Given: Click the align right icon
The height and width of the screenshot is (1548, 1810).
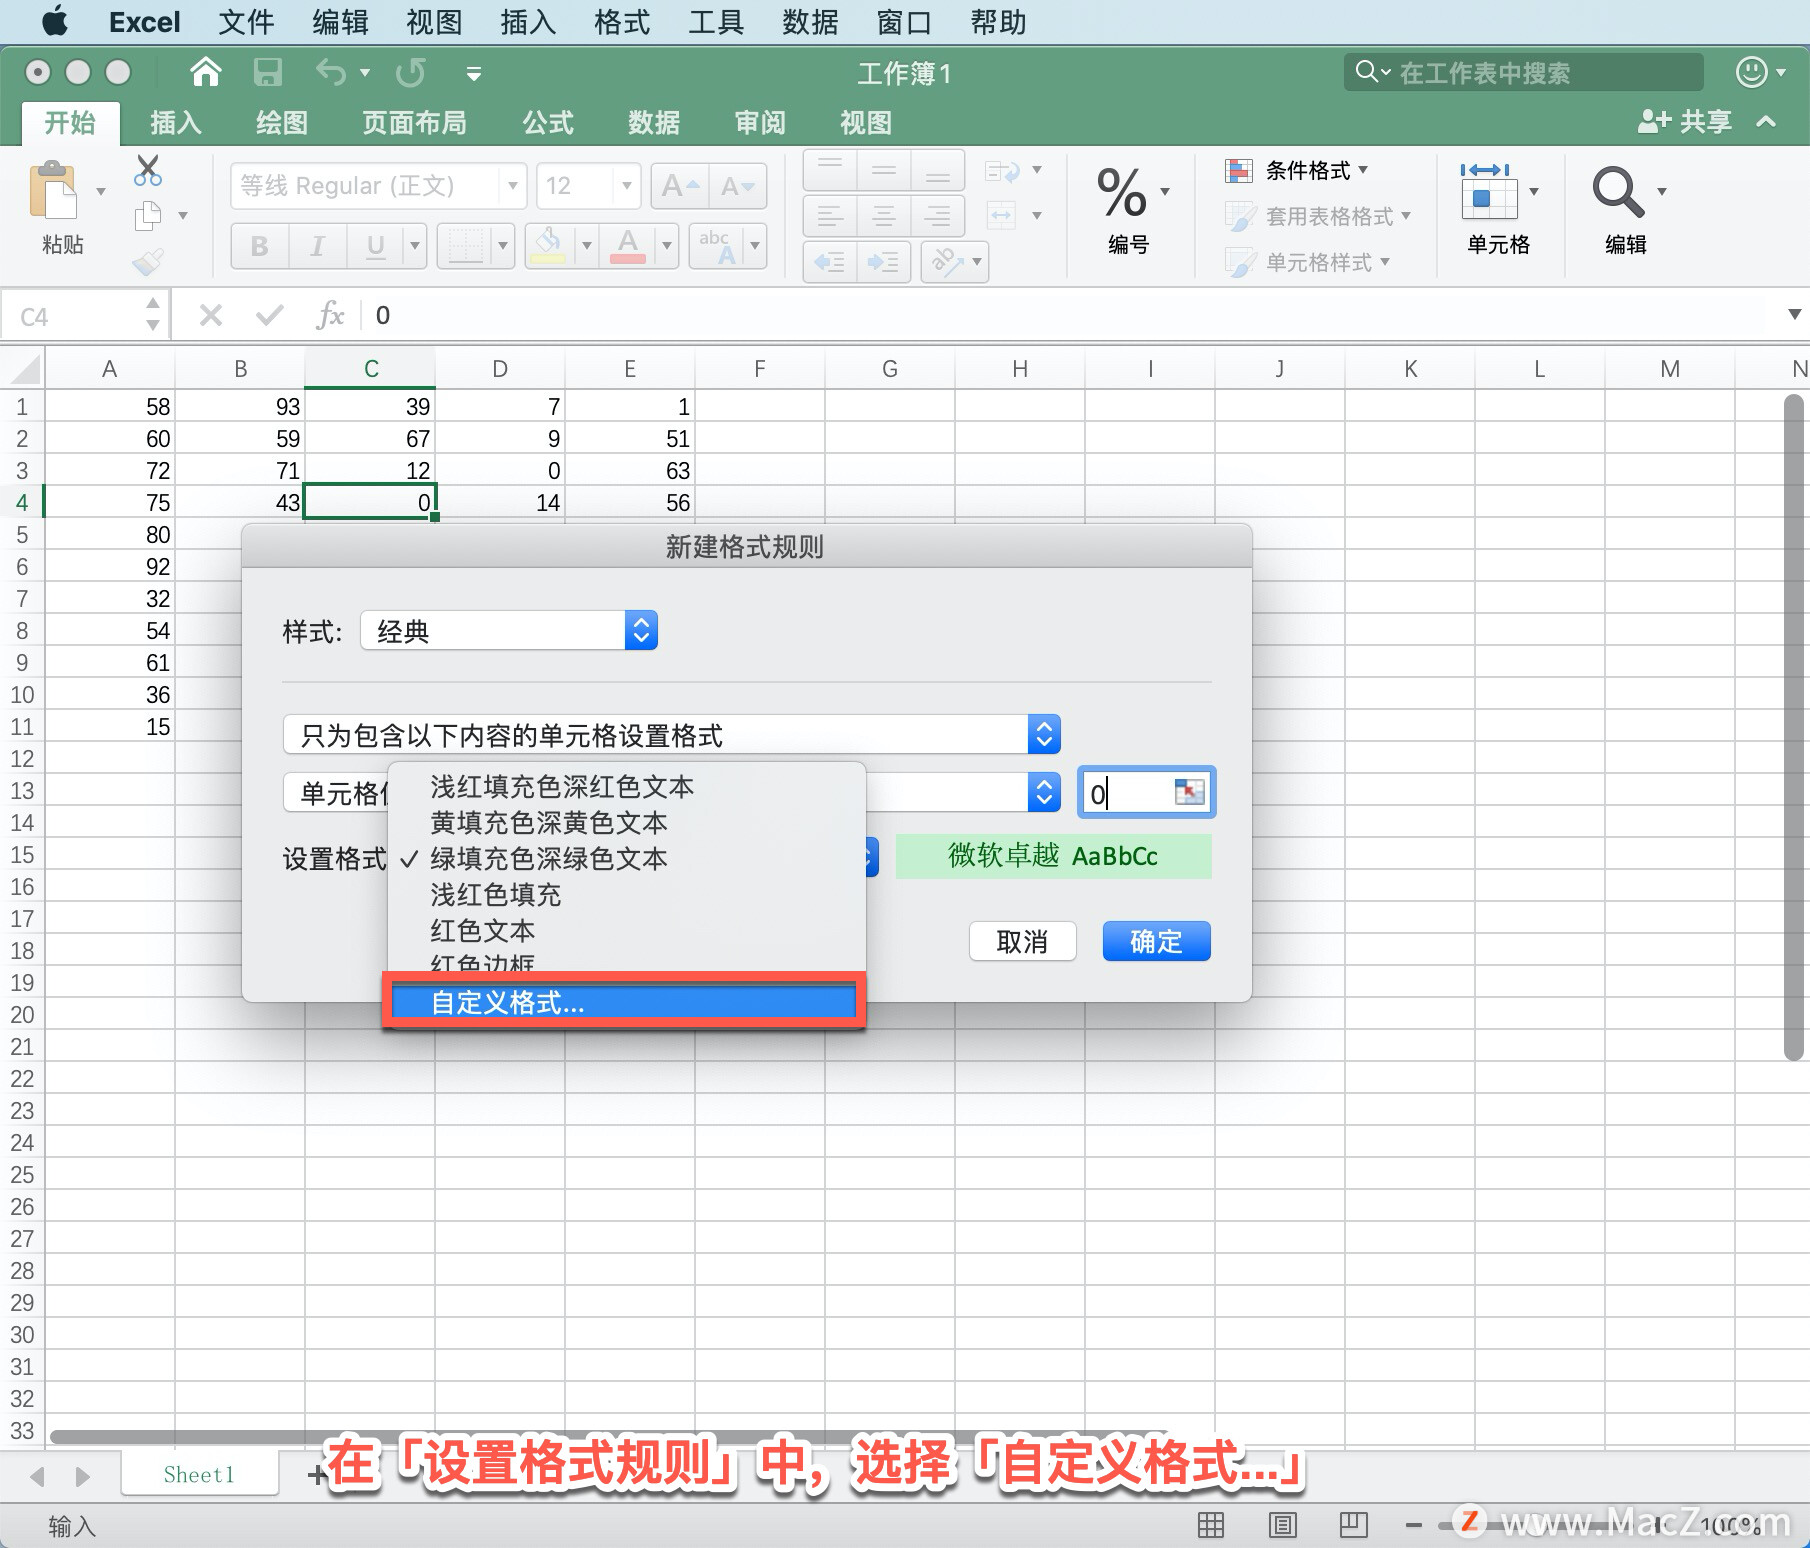Looking at the screenshot, I should tap(937, 215).
